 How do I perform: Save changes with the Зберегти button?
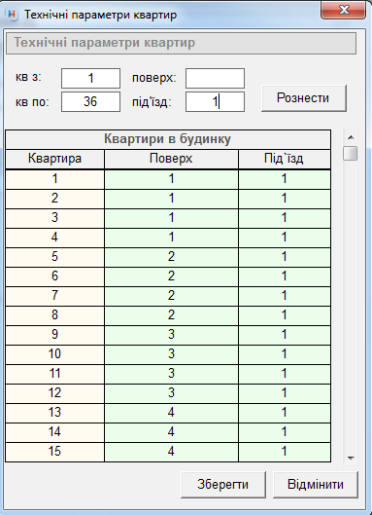pos(223,484)
